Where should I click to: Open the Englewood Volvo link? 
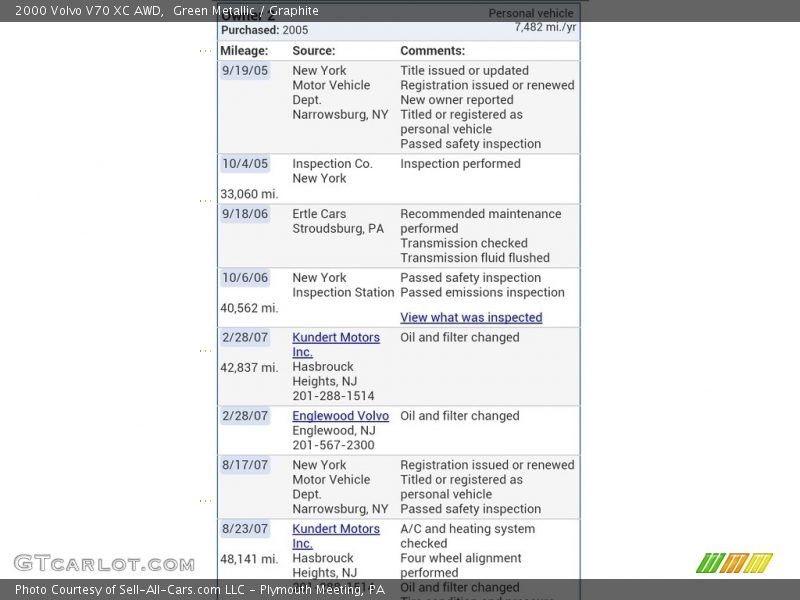[340, 416]
